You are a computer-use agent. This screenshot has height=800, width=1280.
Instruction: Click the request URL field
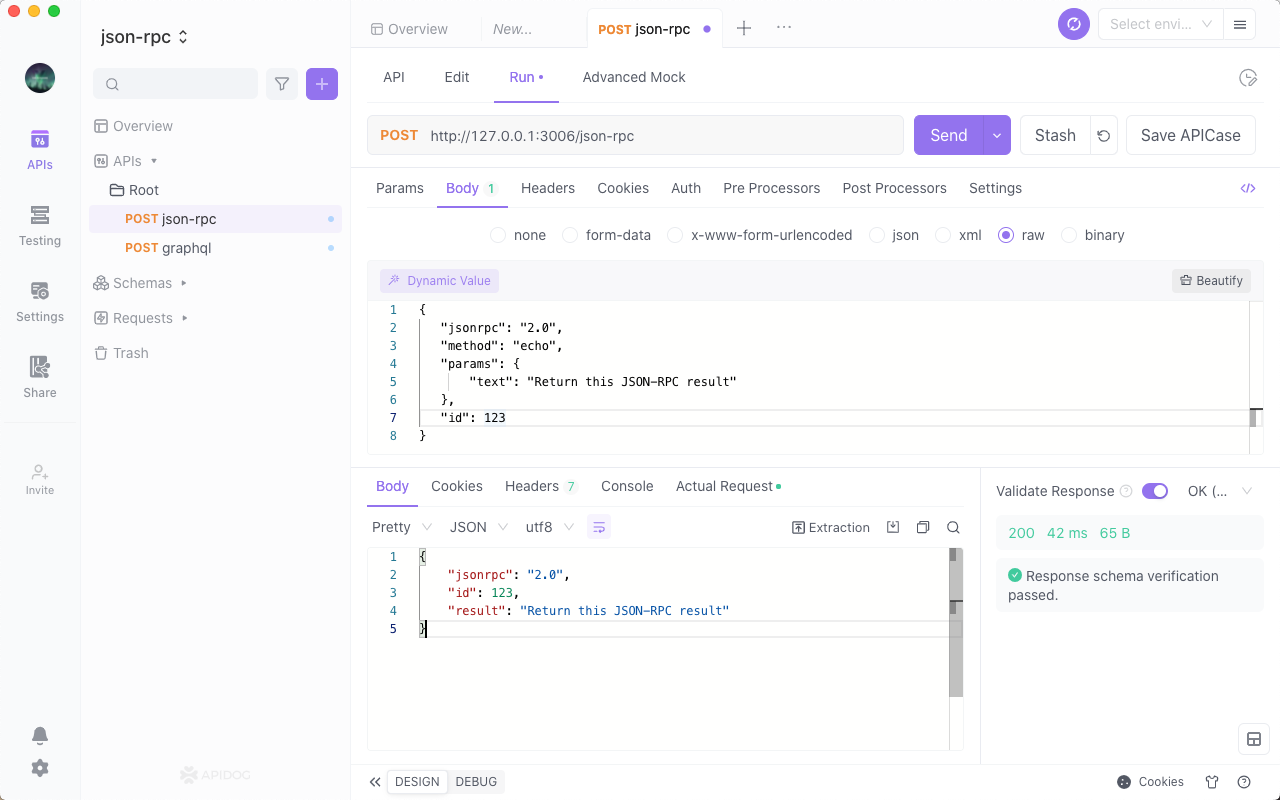[635, 135]
